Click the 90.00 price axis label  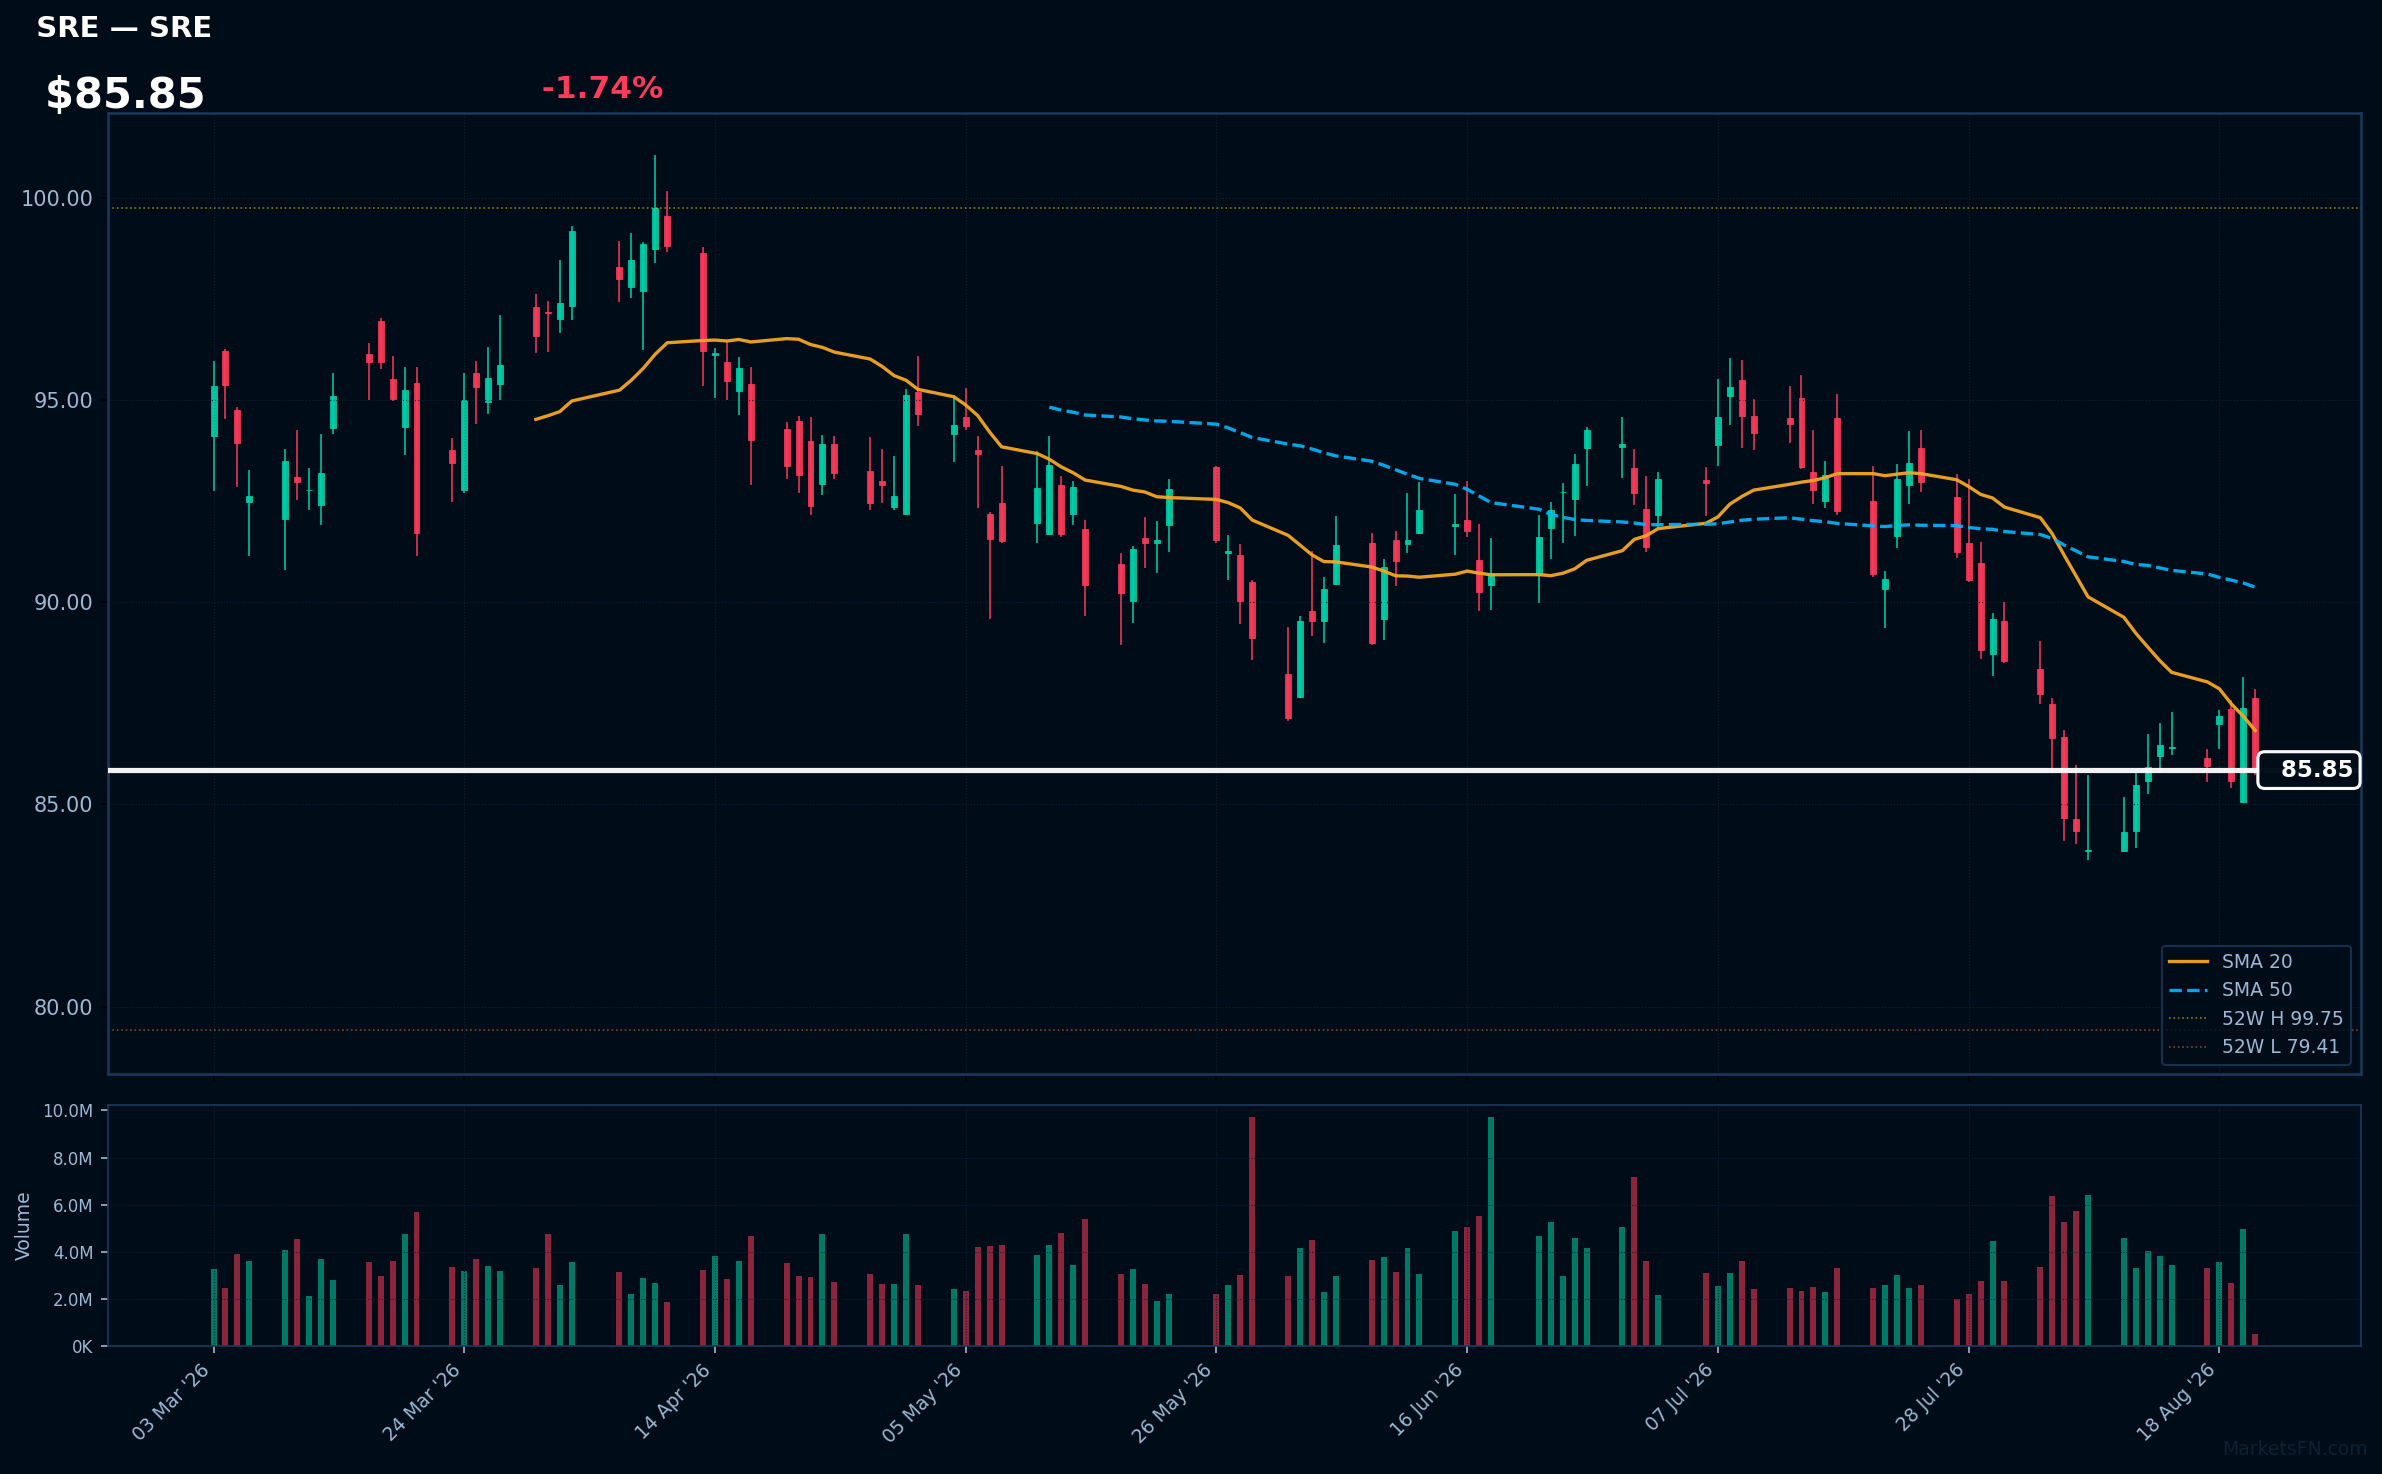click(x=63, y=603)
